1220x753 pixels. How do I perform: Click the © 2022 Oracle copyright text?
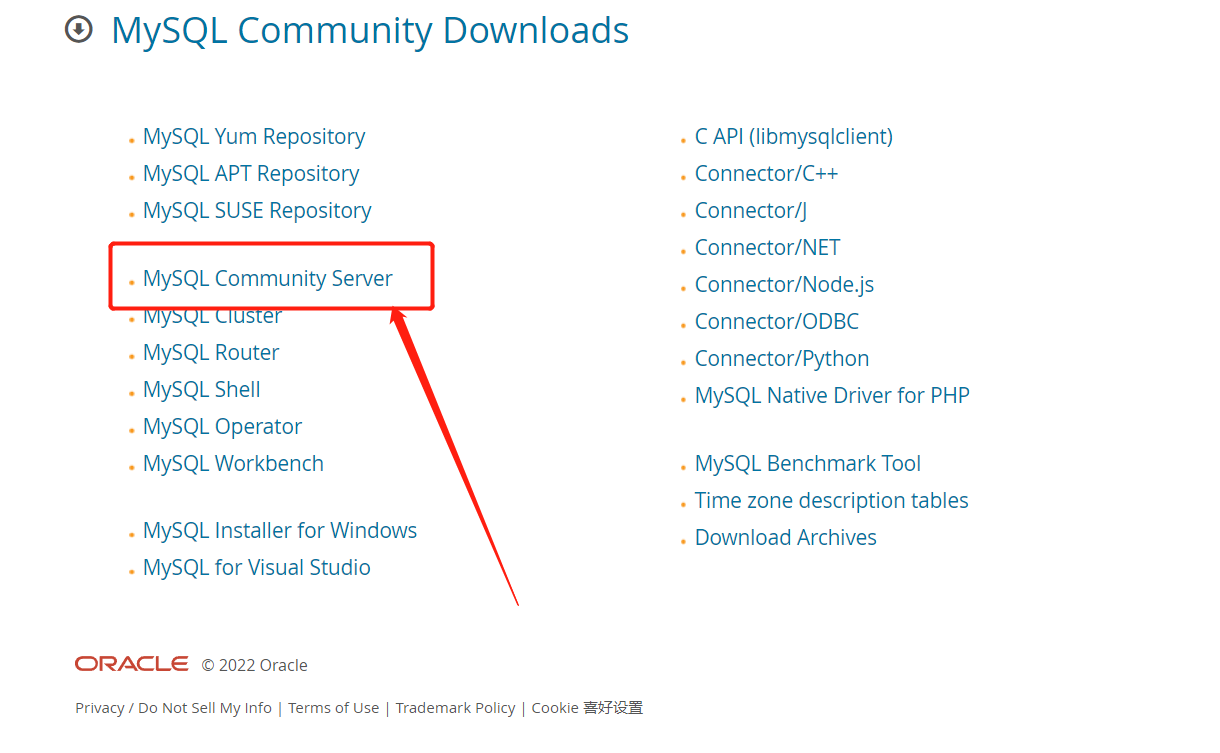pyautogui.click(x=255, y=665)
